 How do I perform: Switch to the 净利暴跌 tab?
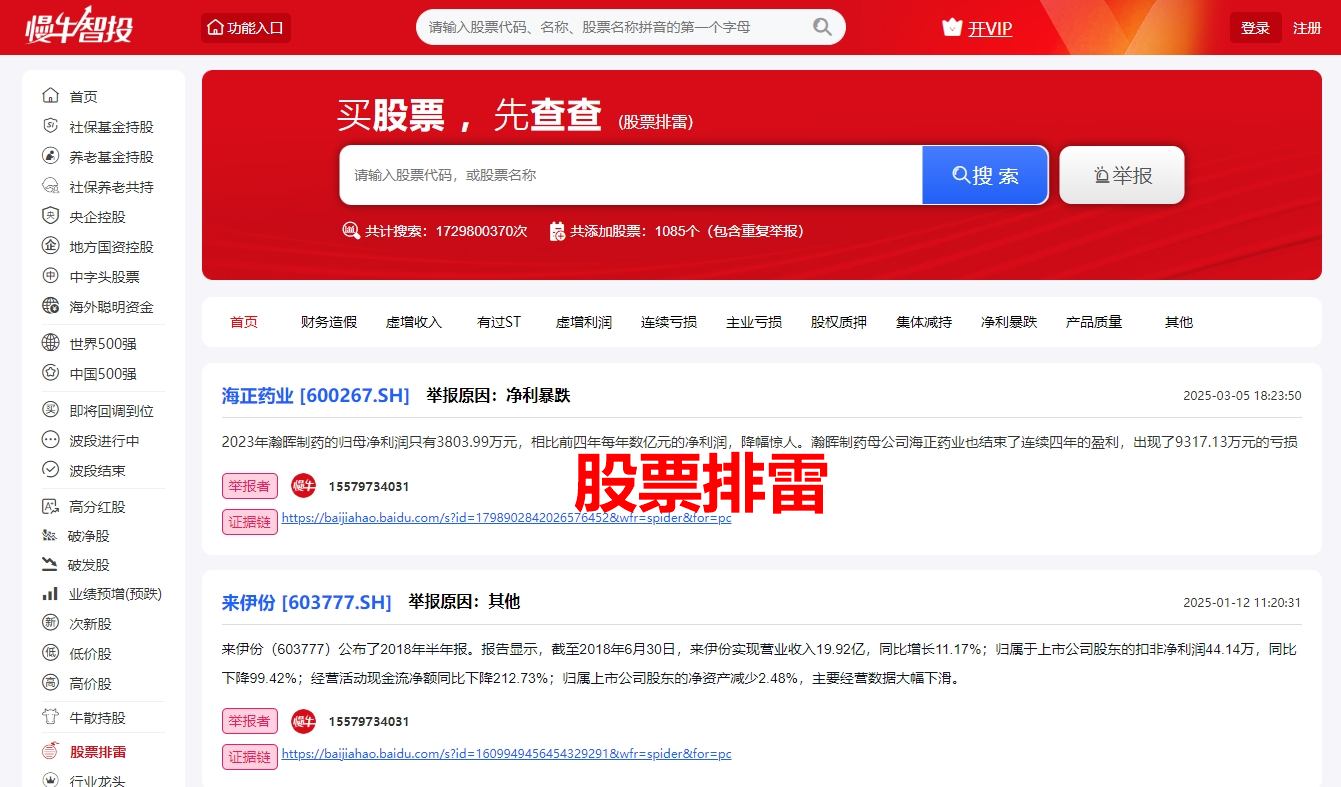click(x=1009, y=322)
